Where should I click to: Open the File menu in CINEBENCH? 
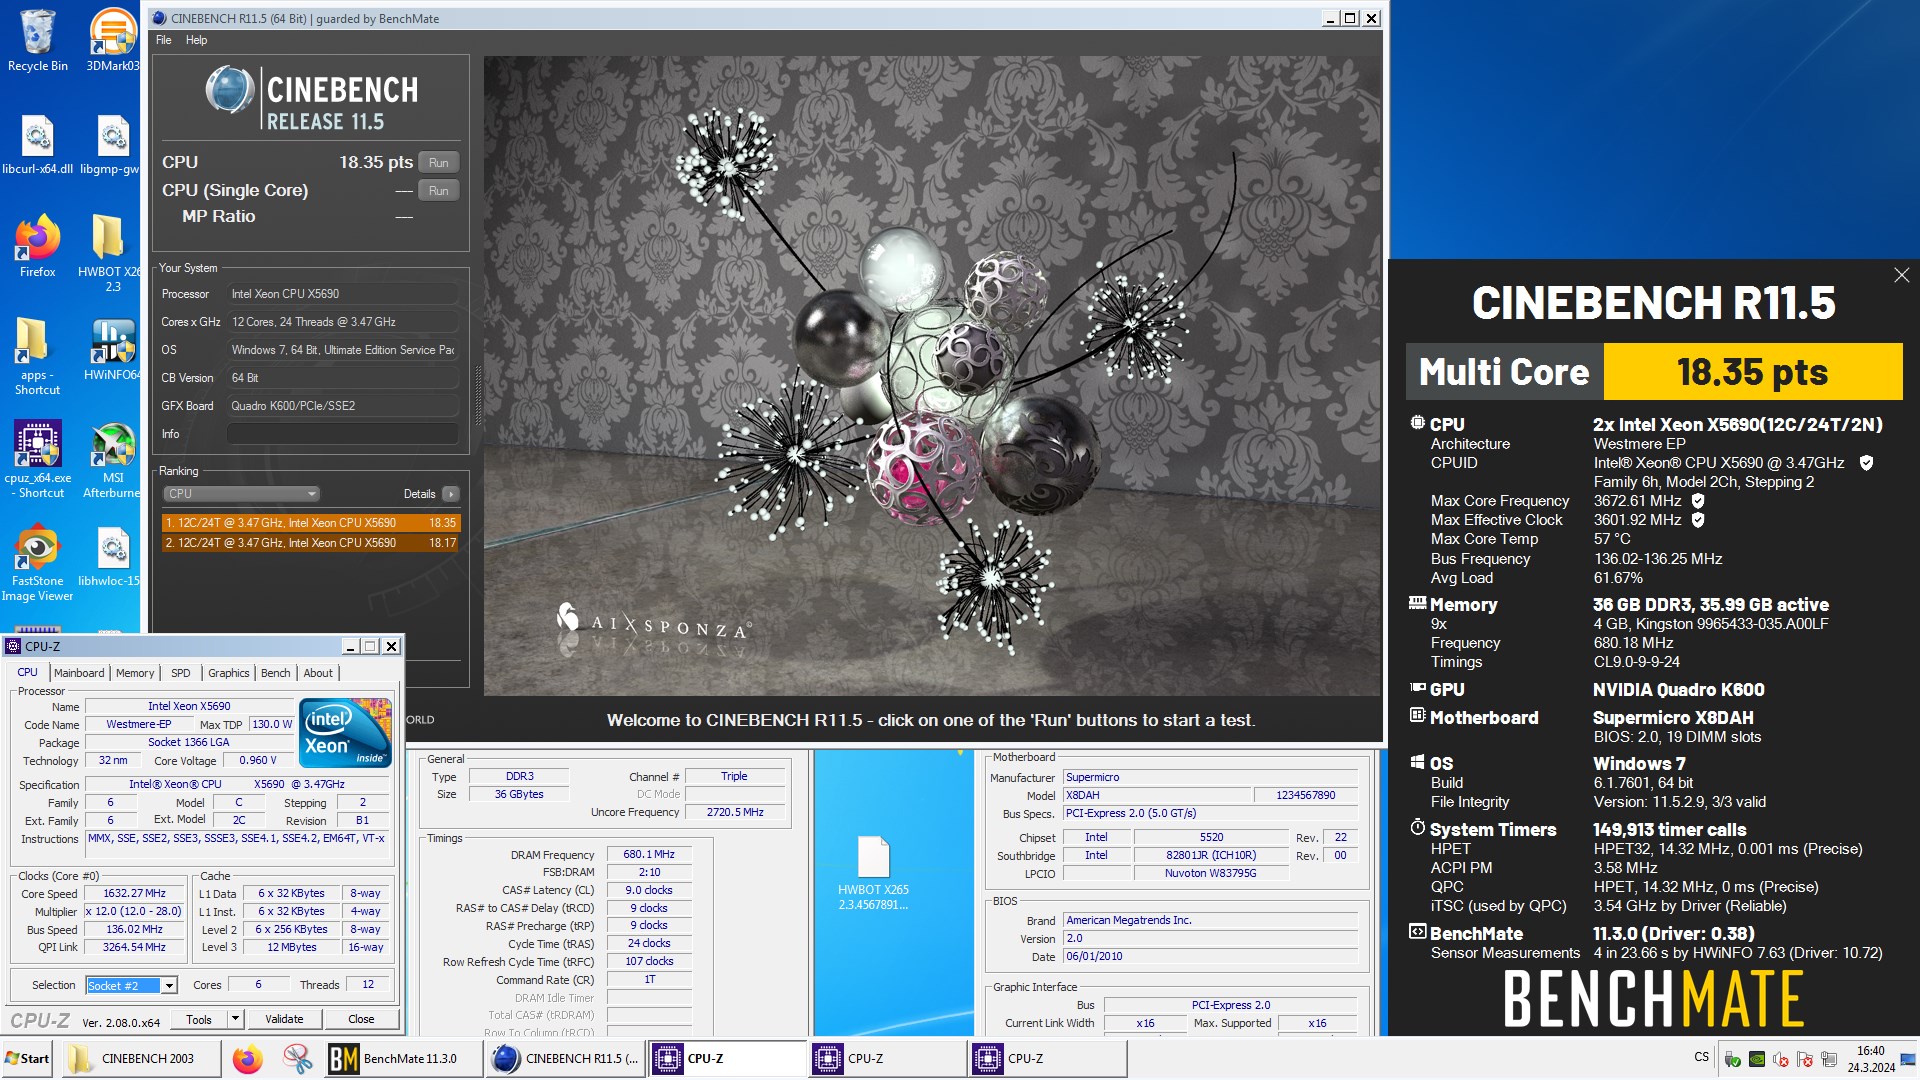coord(164,40)
